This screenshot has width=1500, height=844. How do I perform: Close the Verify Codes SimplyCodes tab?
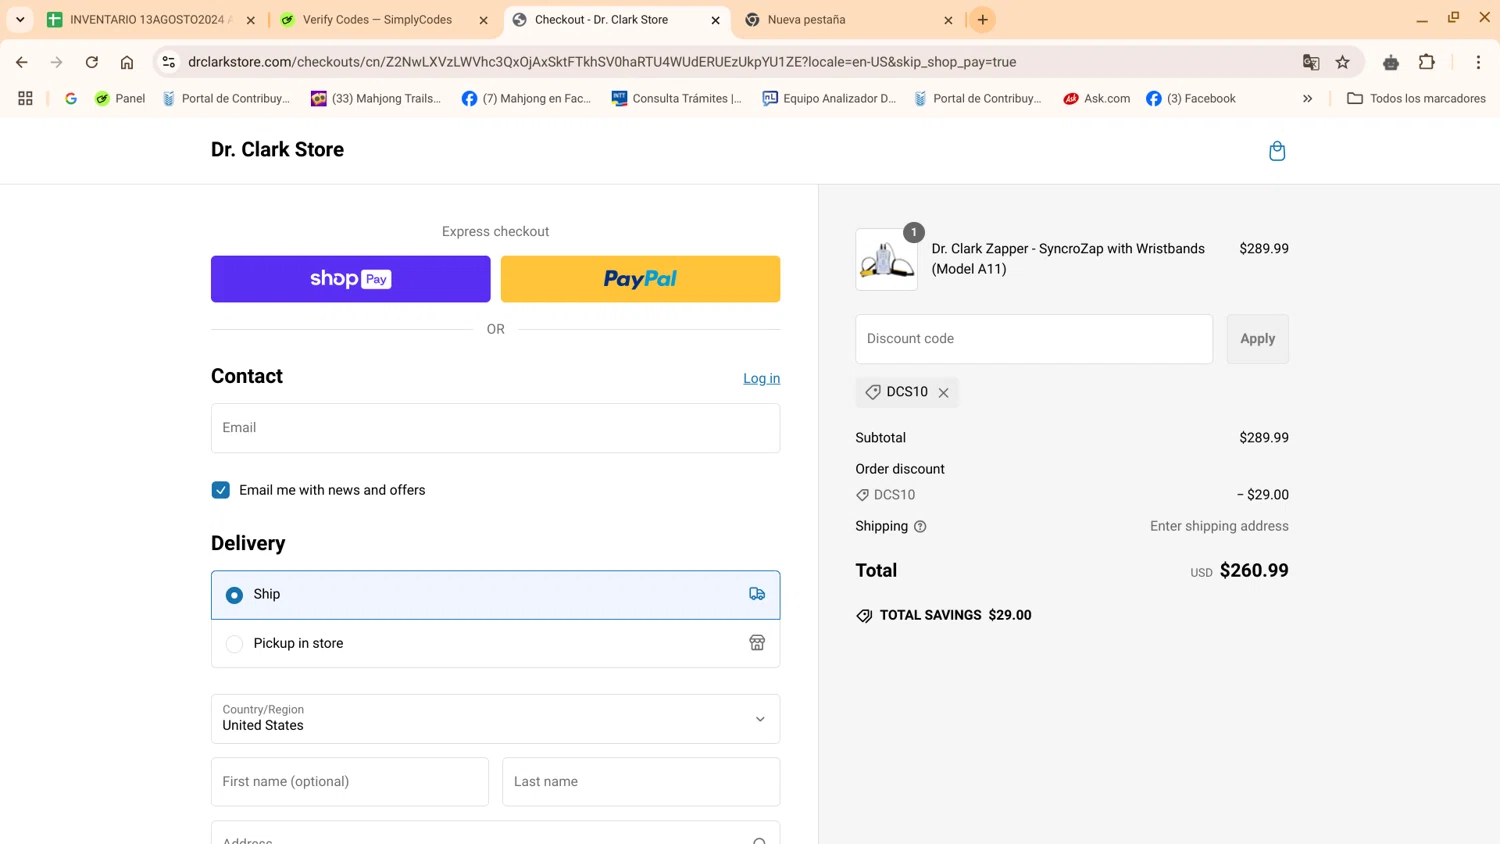(x=484, y=20)
